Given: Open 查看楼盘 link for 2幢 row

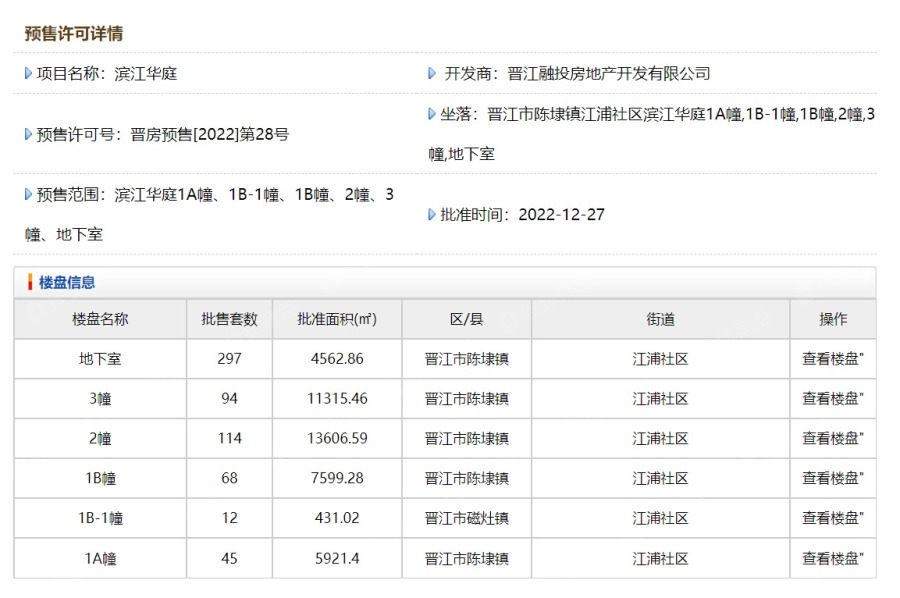Looking at the screenshot, I should [x=832, y=438].
